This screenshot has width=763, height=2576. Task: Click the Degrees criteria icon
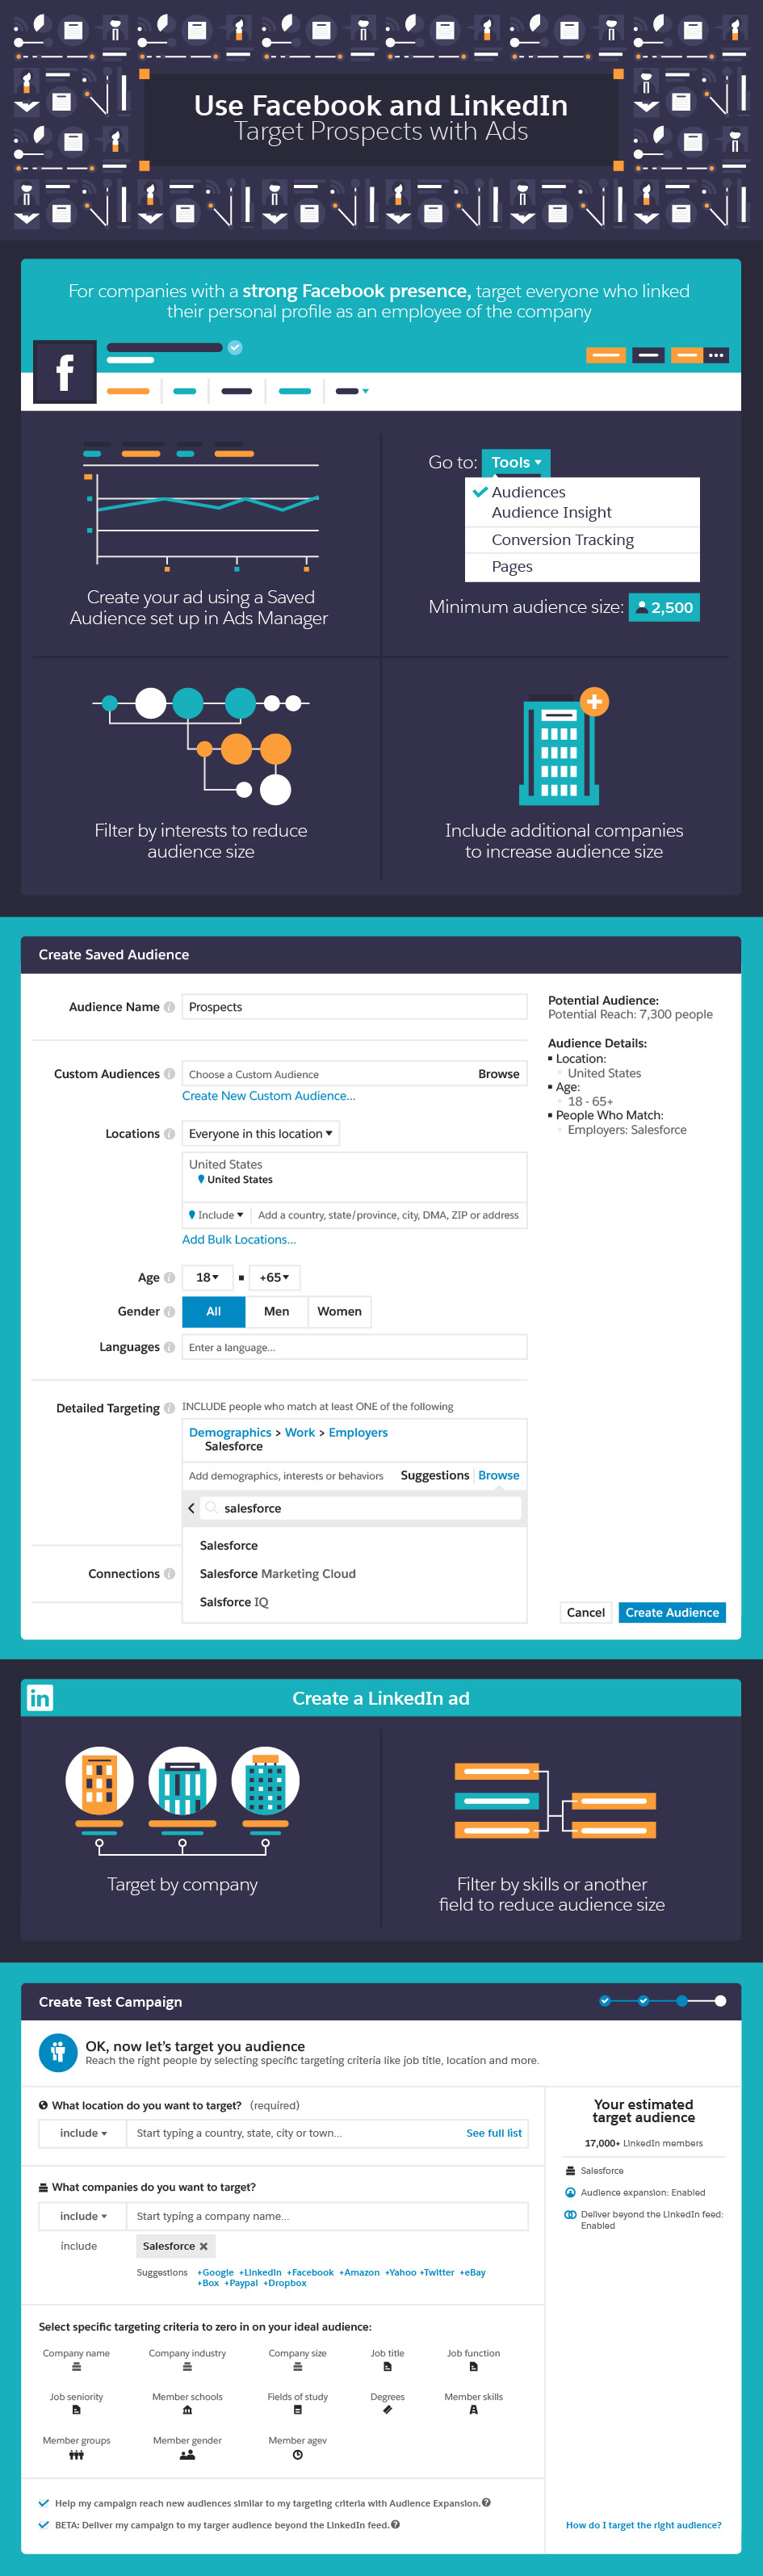pos(388,2410)
